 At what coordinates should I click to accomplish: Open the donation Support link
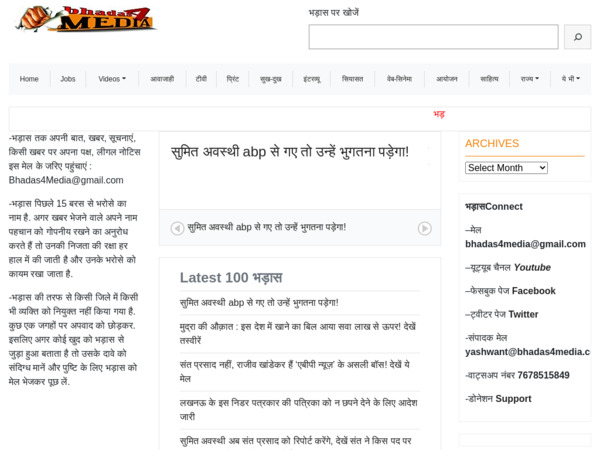pyautogui.click(x=514, y=399)
